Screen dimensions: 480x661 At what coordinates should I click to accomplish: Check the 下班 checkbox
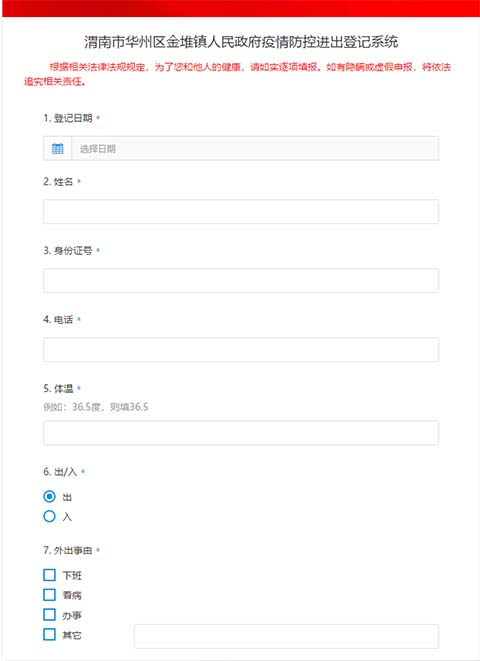coord(49,575)
